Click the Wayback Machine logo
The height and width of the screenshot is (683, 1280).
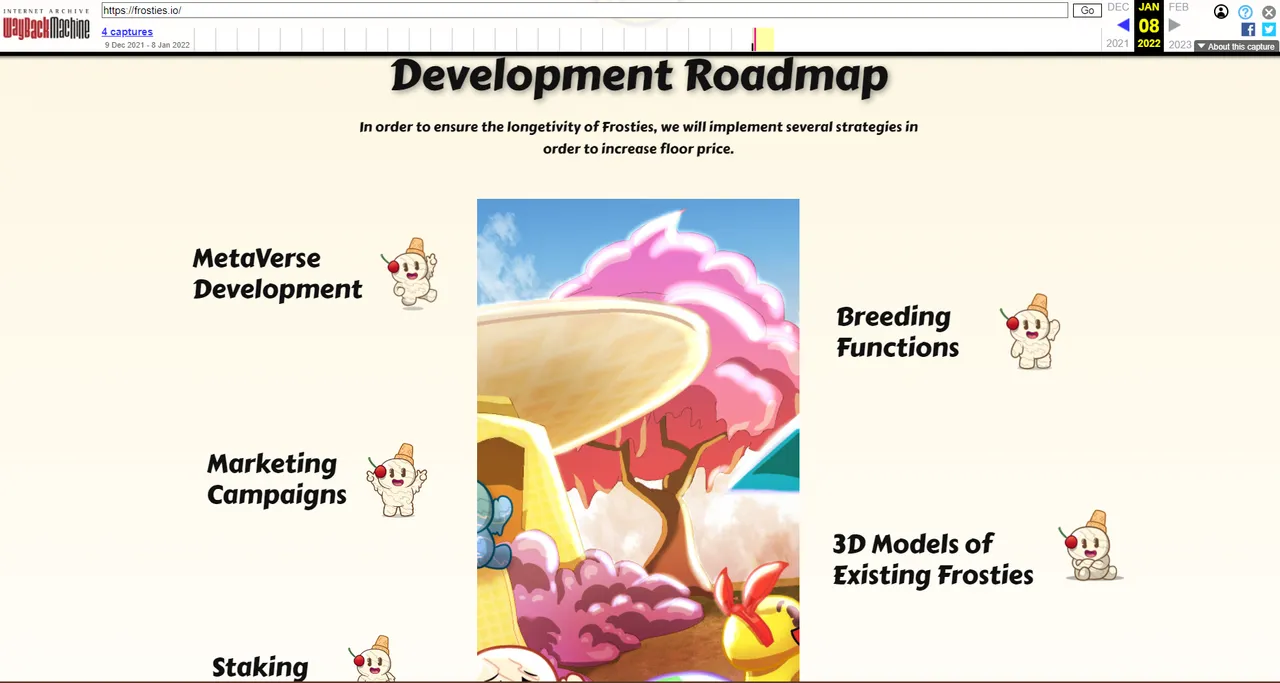click(x=46, y=25)
